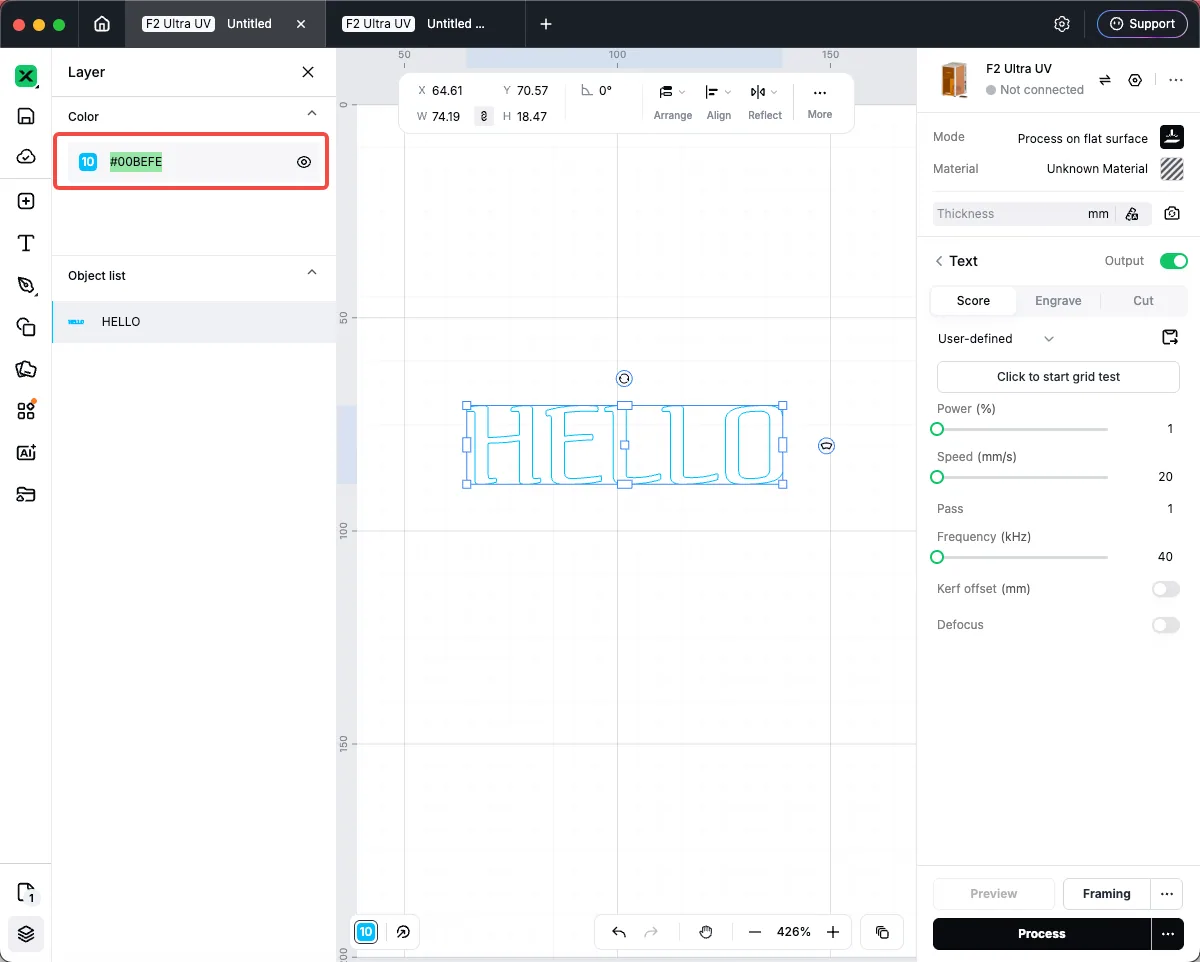Image resolution: width=1200 pixels, height=962 pixels.
Task: Select the Pen vector tool icon
Action: pos(26,285)
